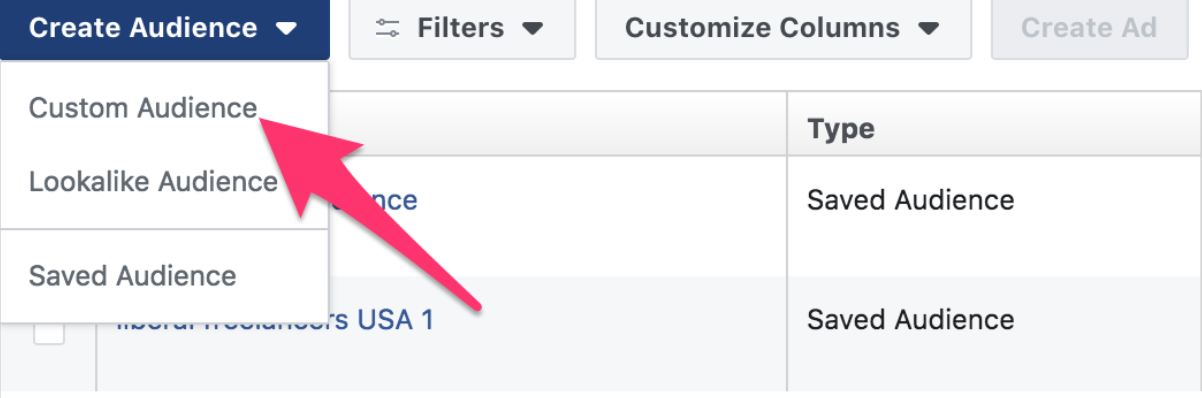Open the Filters menu button
Image resolution: width=1202 pixels, height=398 pixels.
(462, 28)
